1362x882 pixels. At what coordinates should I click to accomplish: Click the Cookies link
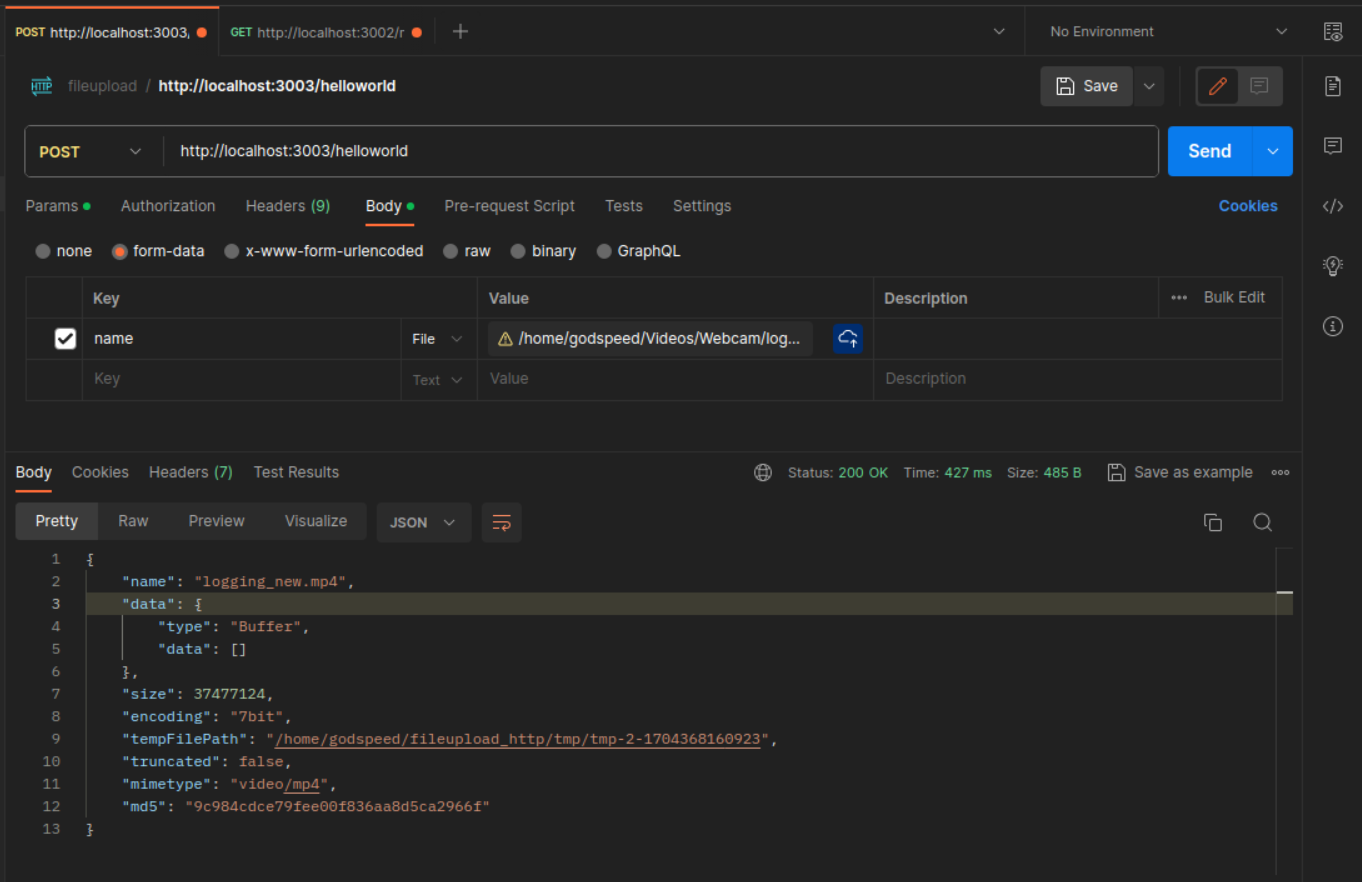pos(1248,206)
